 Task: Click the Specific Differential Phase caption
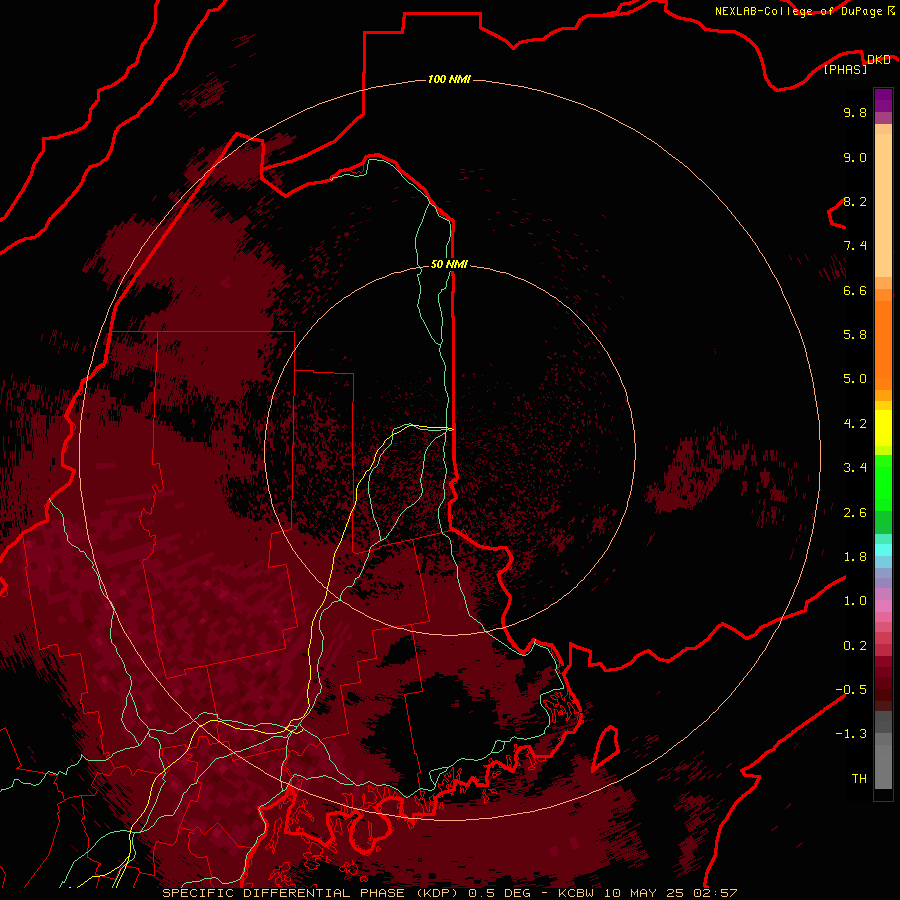click(x=449, y=893)
